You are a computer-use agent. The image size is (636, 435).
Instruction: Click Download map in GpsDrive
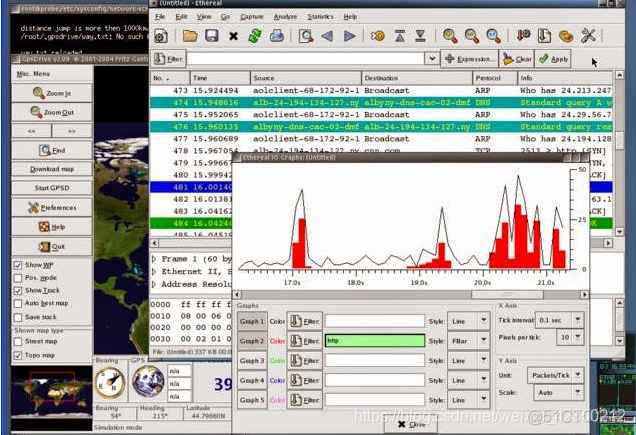52,169
